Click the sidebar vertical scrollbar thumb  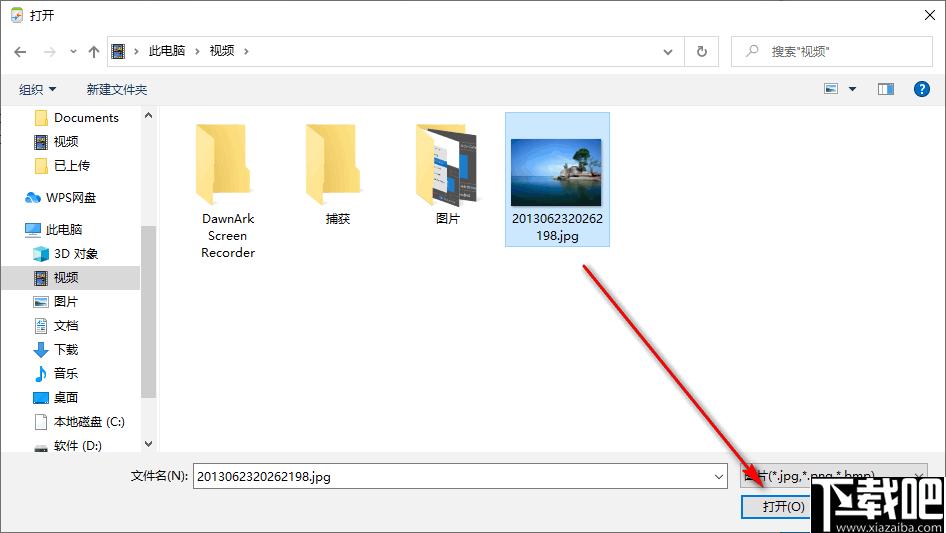[148, 312]
